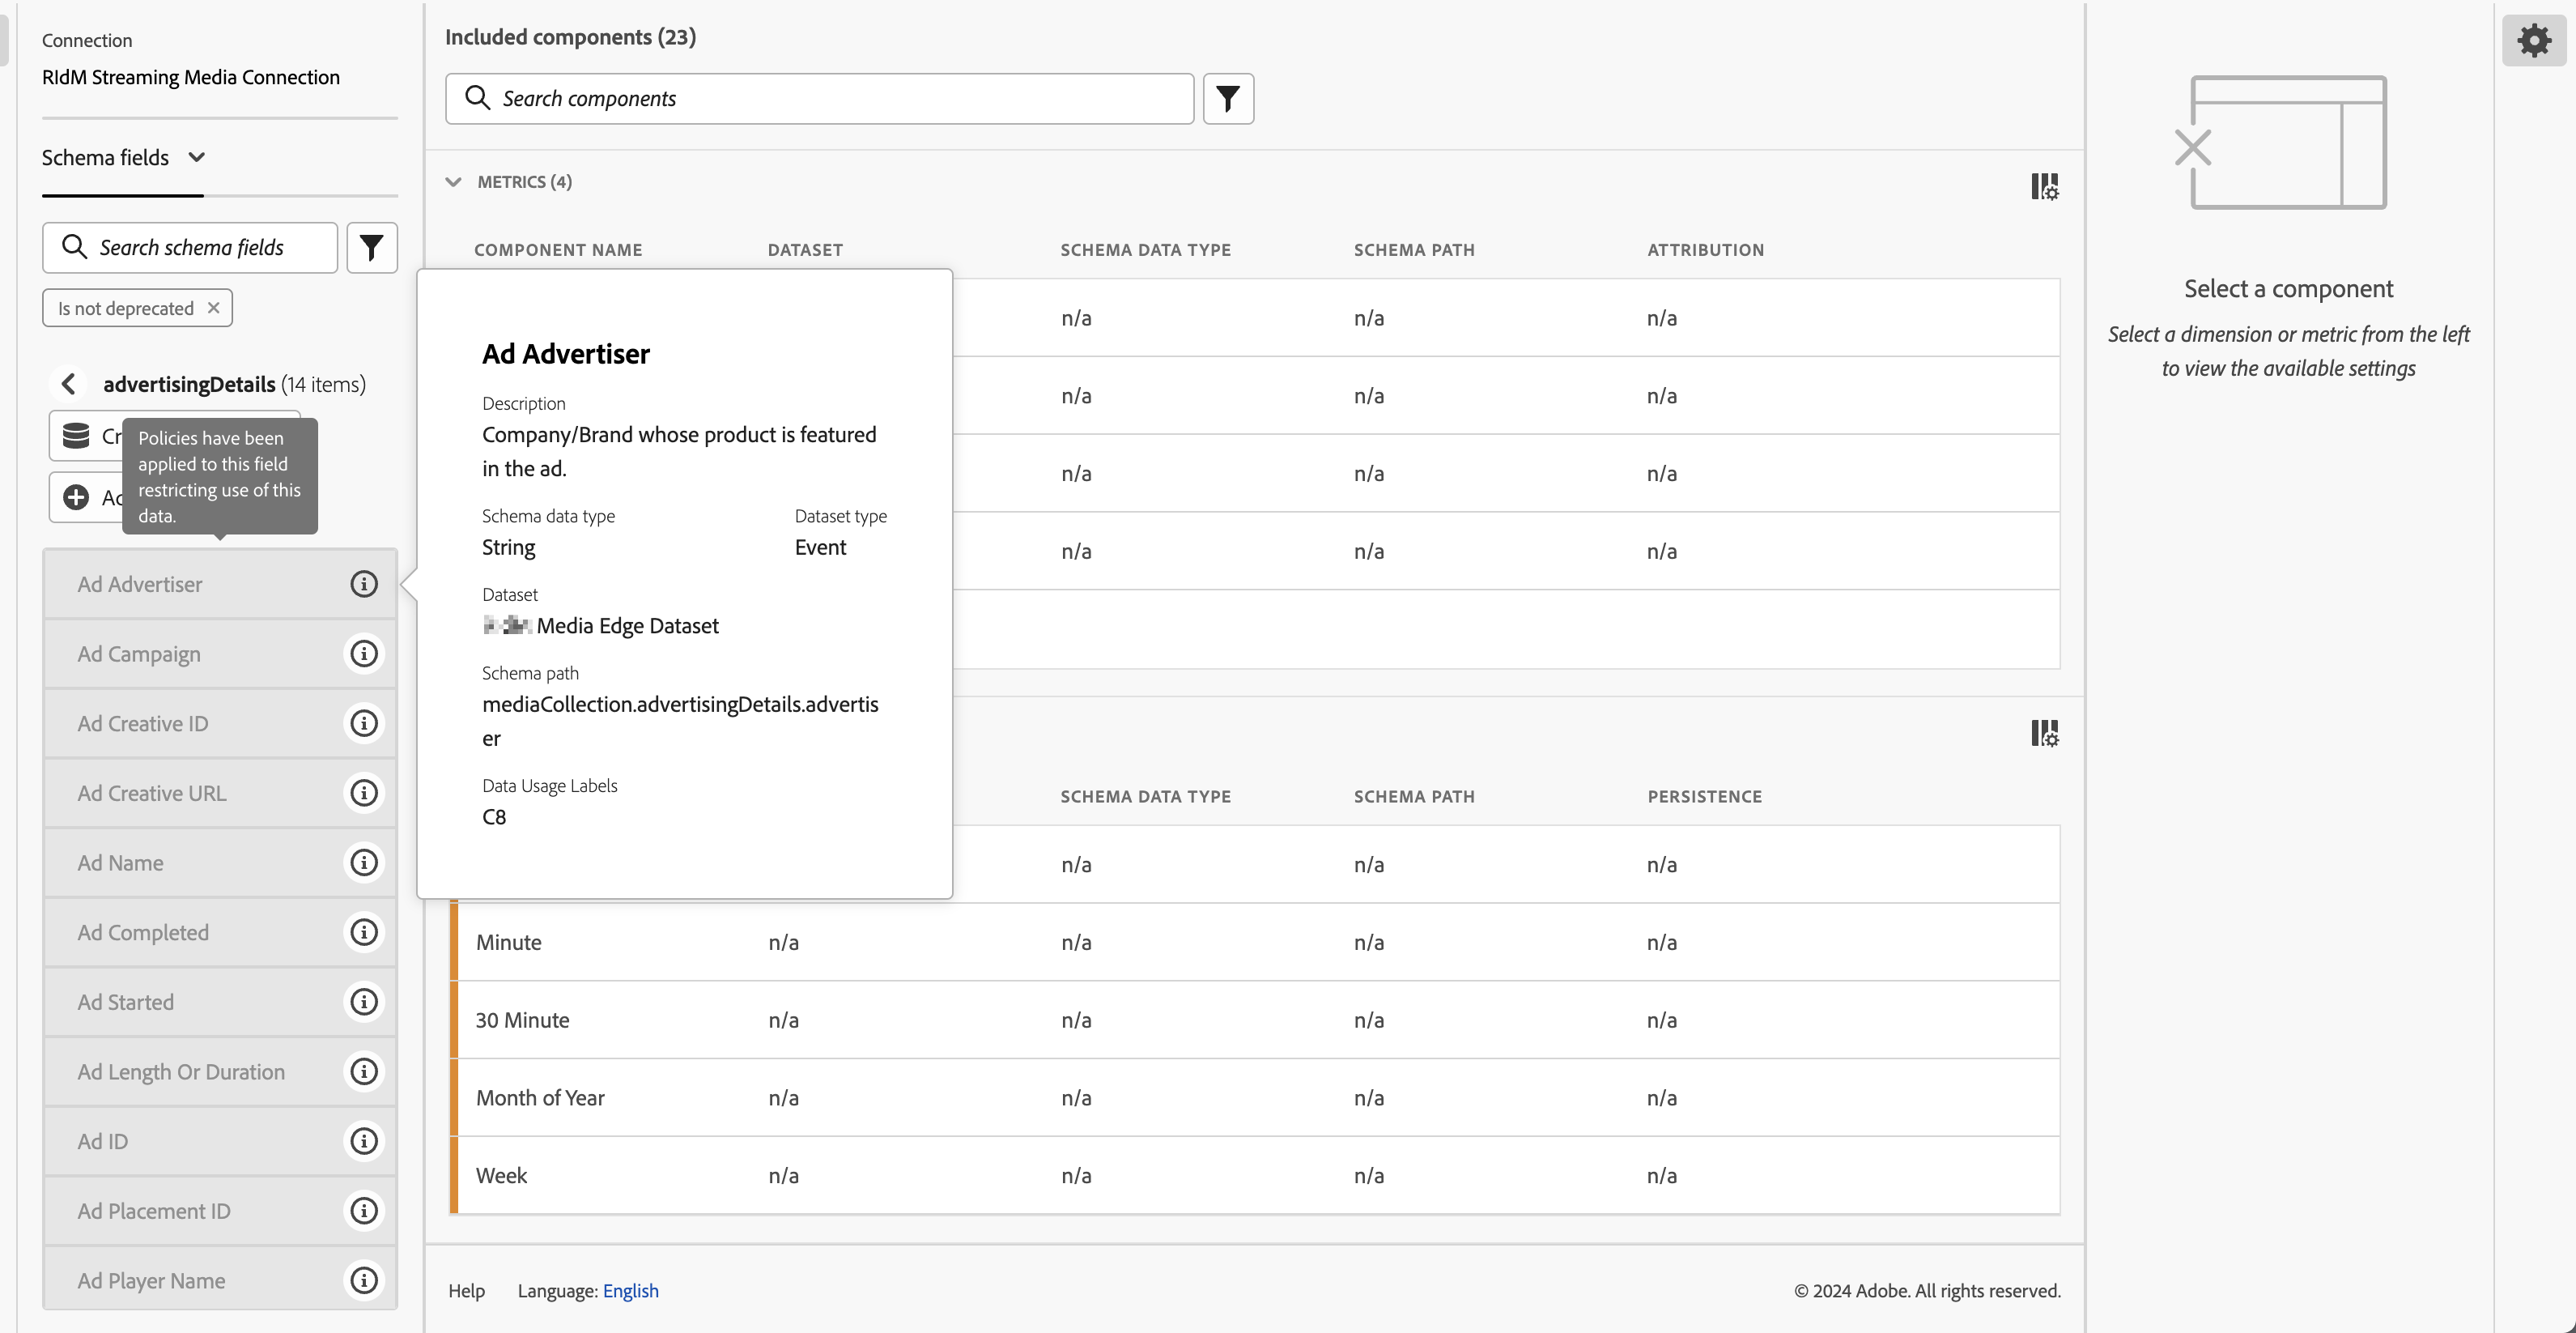Open the Help link in footer
This screenshot has height=1333, width=2576.
[x=466, y=1291]
